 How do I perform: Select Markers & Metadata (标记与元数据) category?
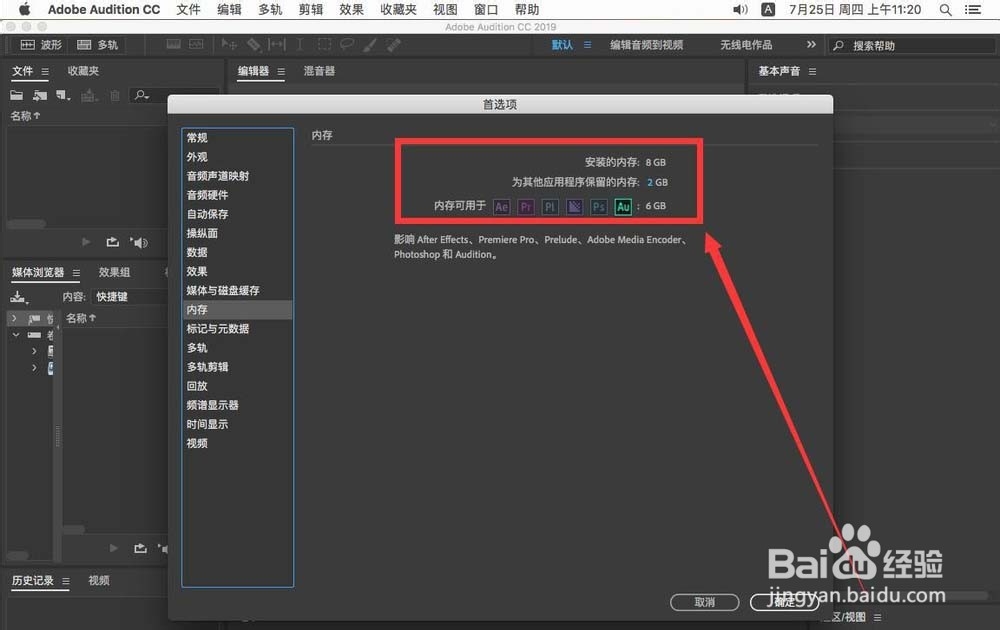tap(237, 328)
